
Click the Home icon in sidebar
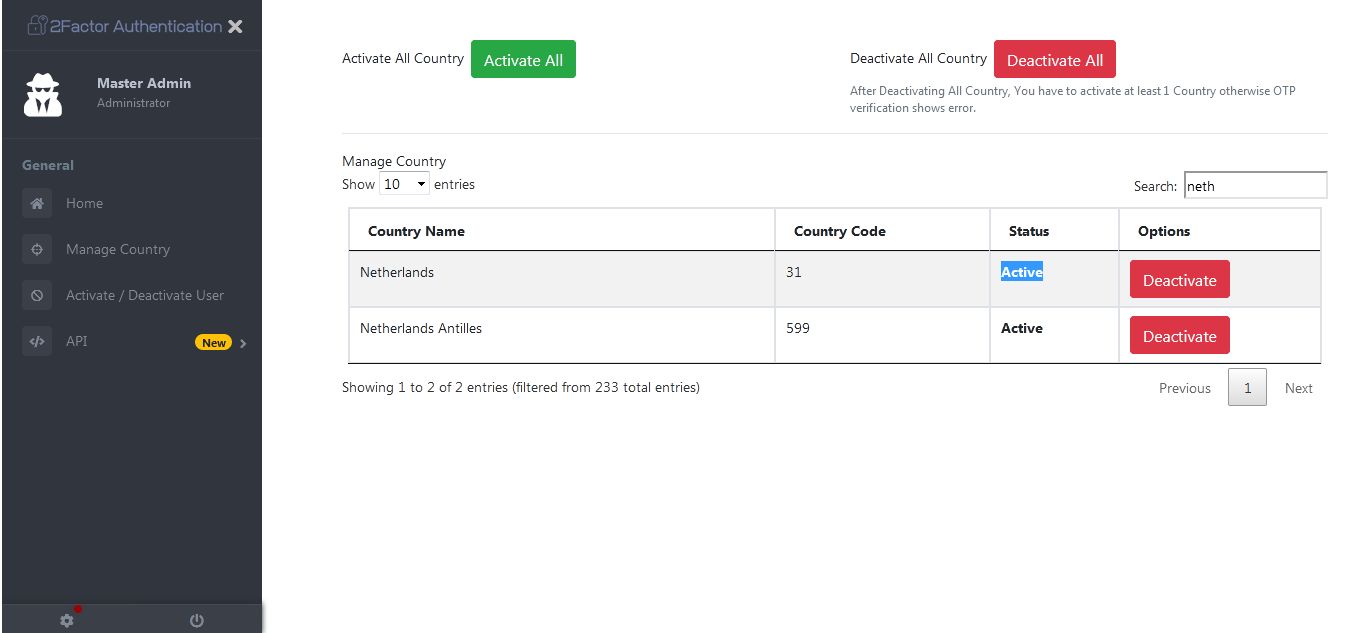[37, 203]
